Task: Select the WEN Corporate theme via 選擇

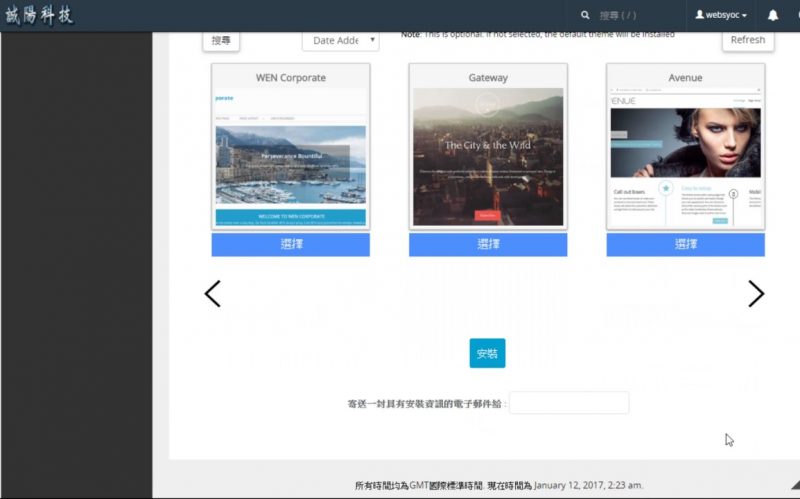Action: pos(290,245)
